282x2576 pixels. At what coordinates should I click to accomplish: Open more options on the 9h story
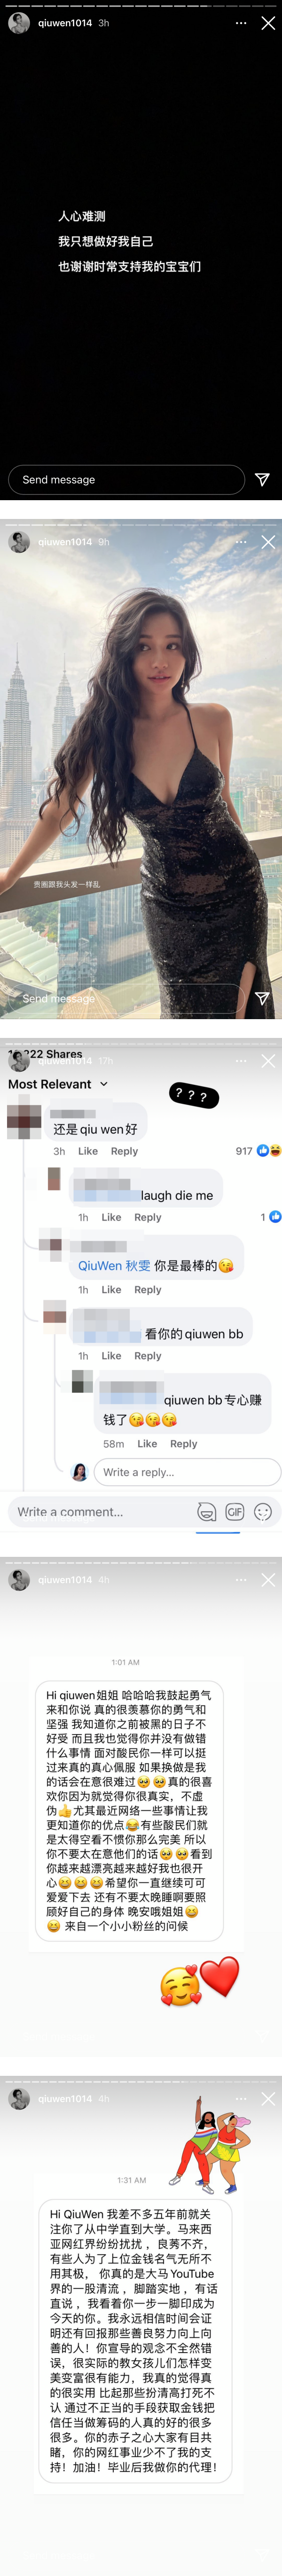(x=240, y=542)
